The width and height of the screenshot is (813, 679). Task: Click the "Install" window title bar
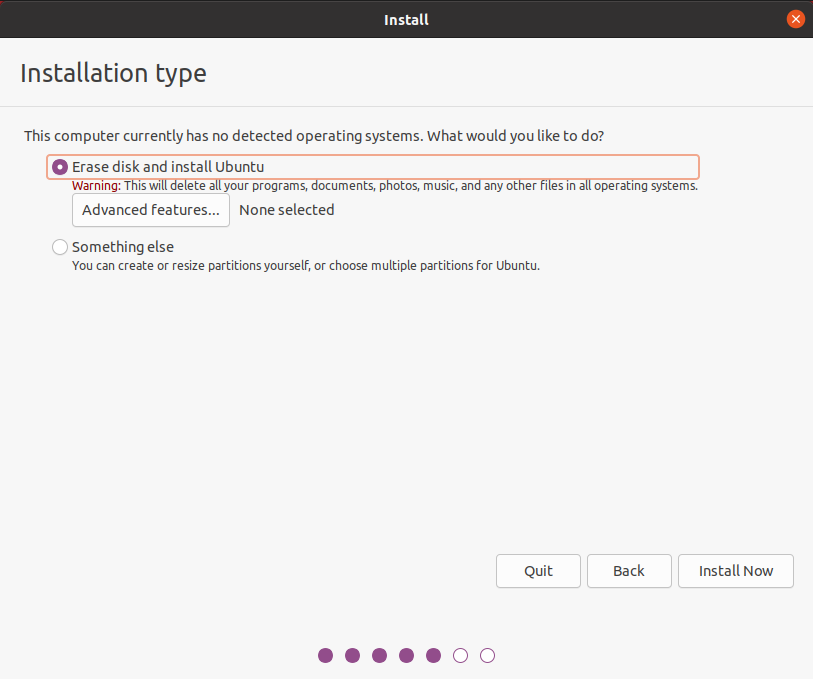[406, 19]
